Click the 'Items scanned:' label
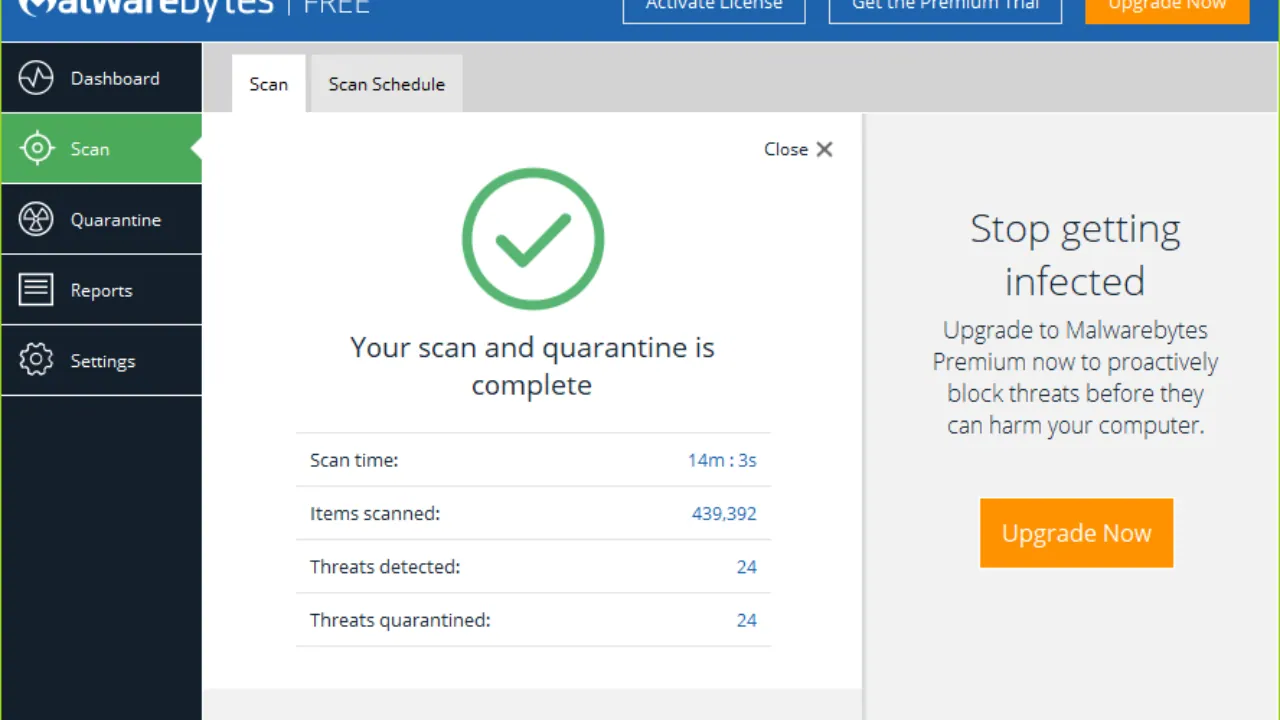 pyautogui.click(x=375, y=513)
